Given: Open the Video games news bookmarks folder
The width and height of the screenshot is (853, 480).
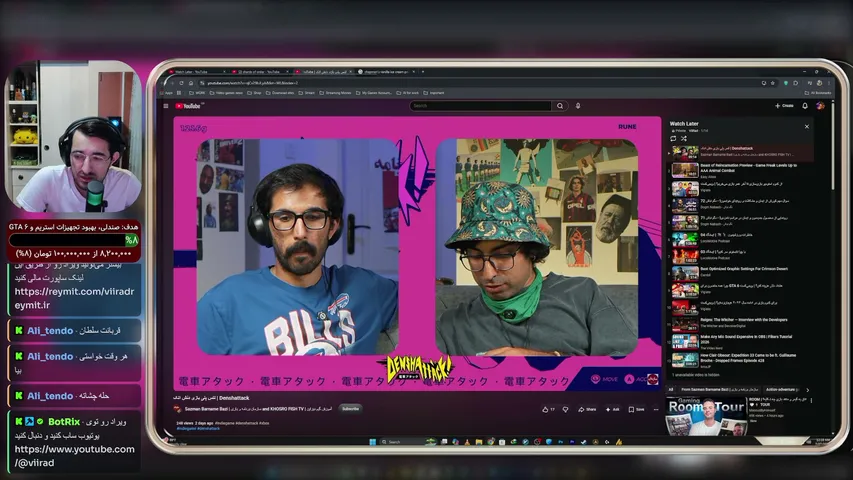Looking at the screenshot, I should click(x=226, y=93).
